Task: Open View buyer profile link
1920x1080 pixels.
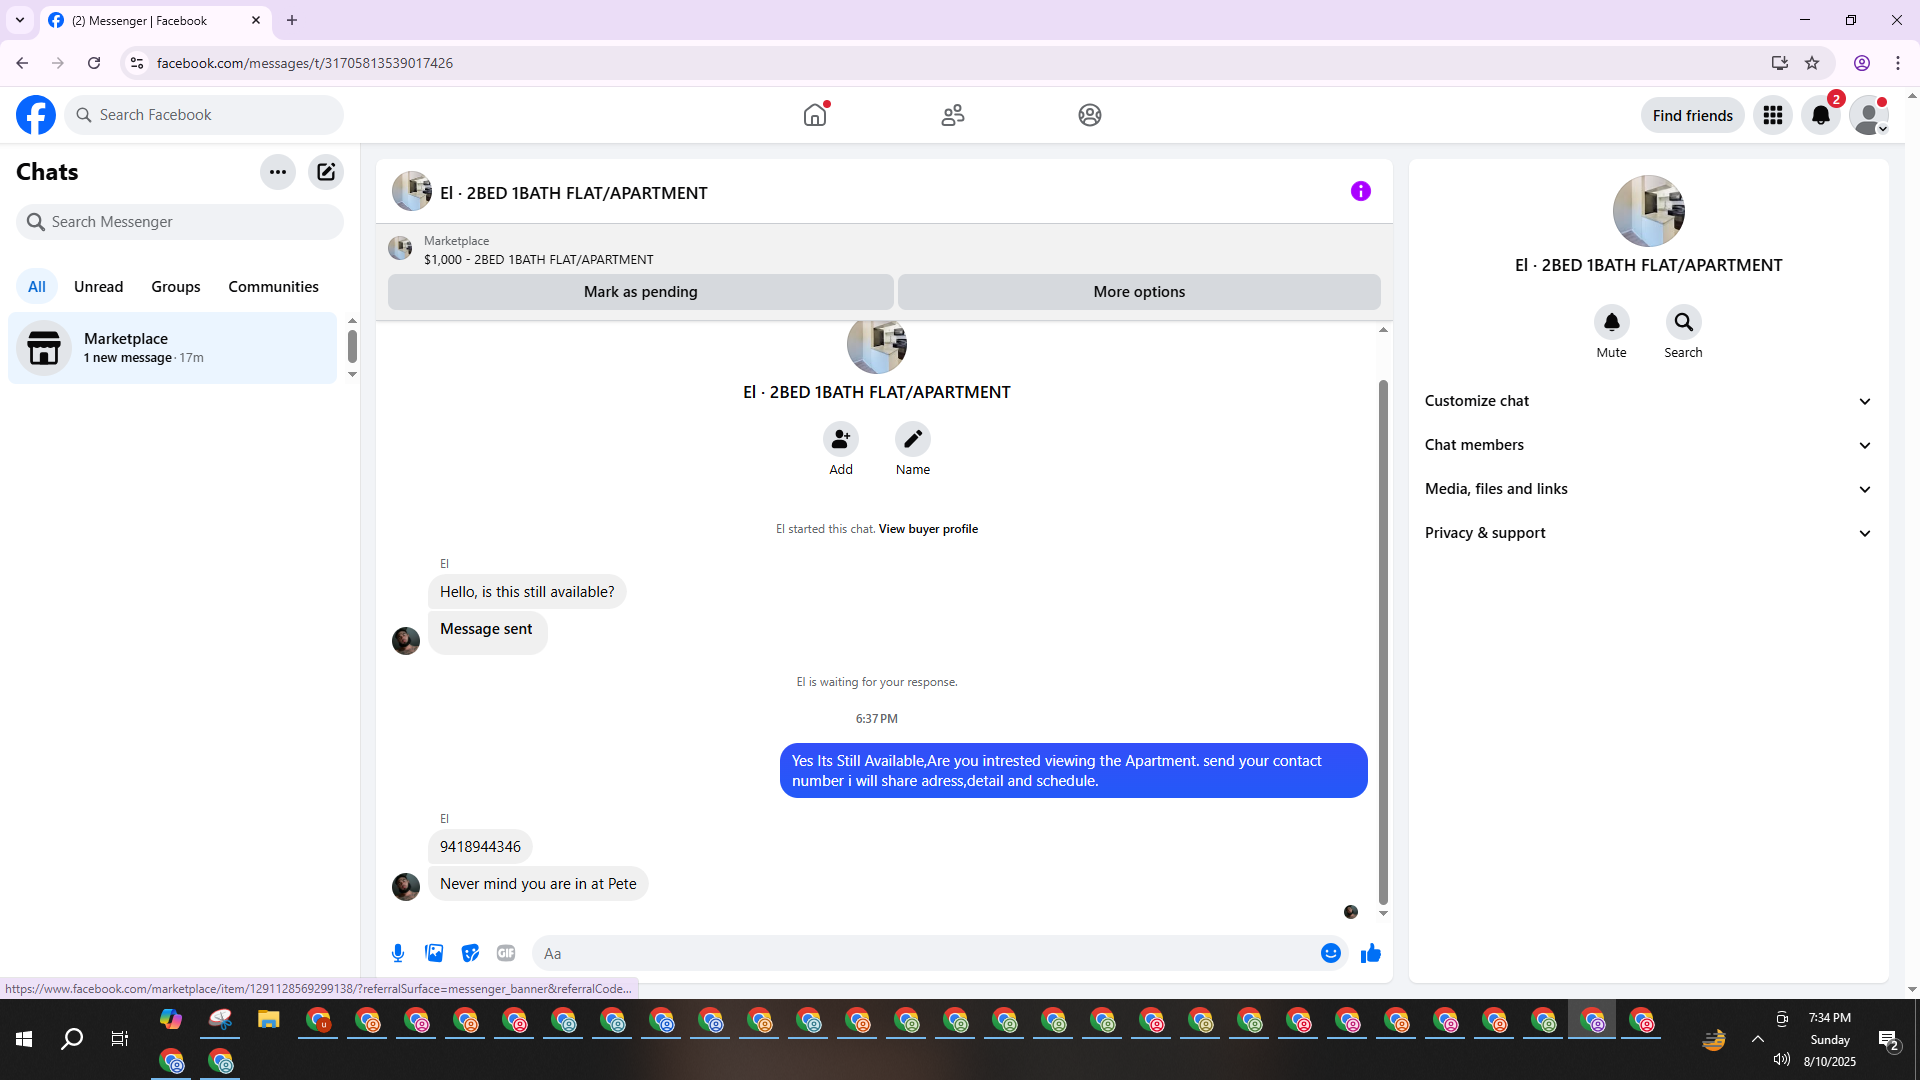Action: pos(927,529)
